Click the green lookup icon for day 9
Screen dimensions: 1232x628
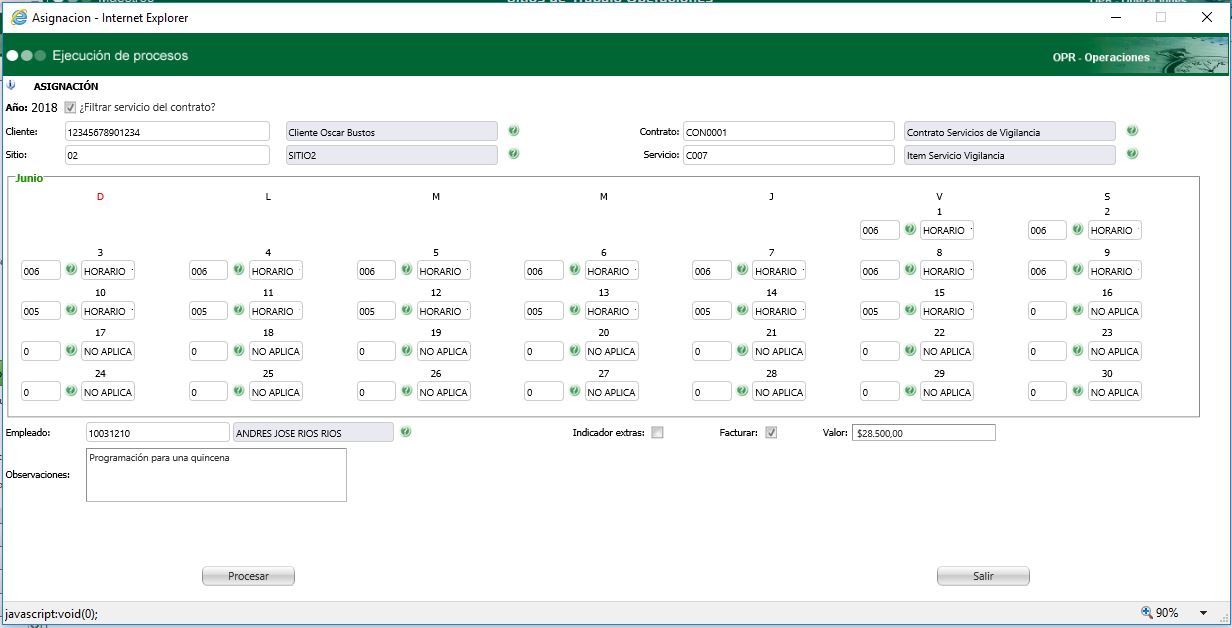point(1078,270)
